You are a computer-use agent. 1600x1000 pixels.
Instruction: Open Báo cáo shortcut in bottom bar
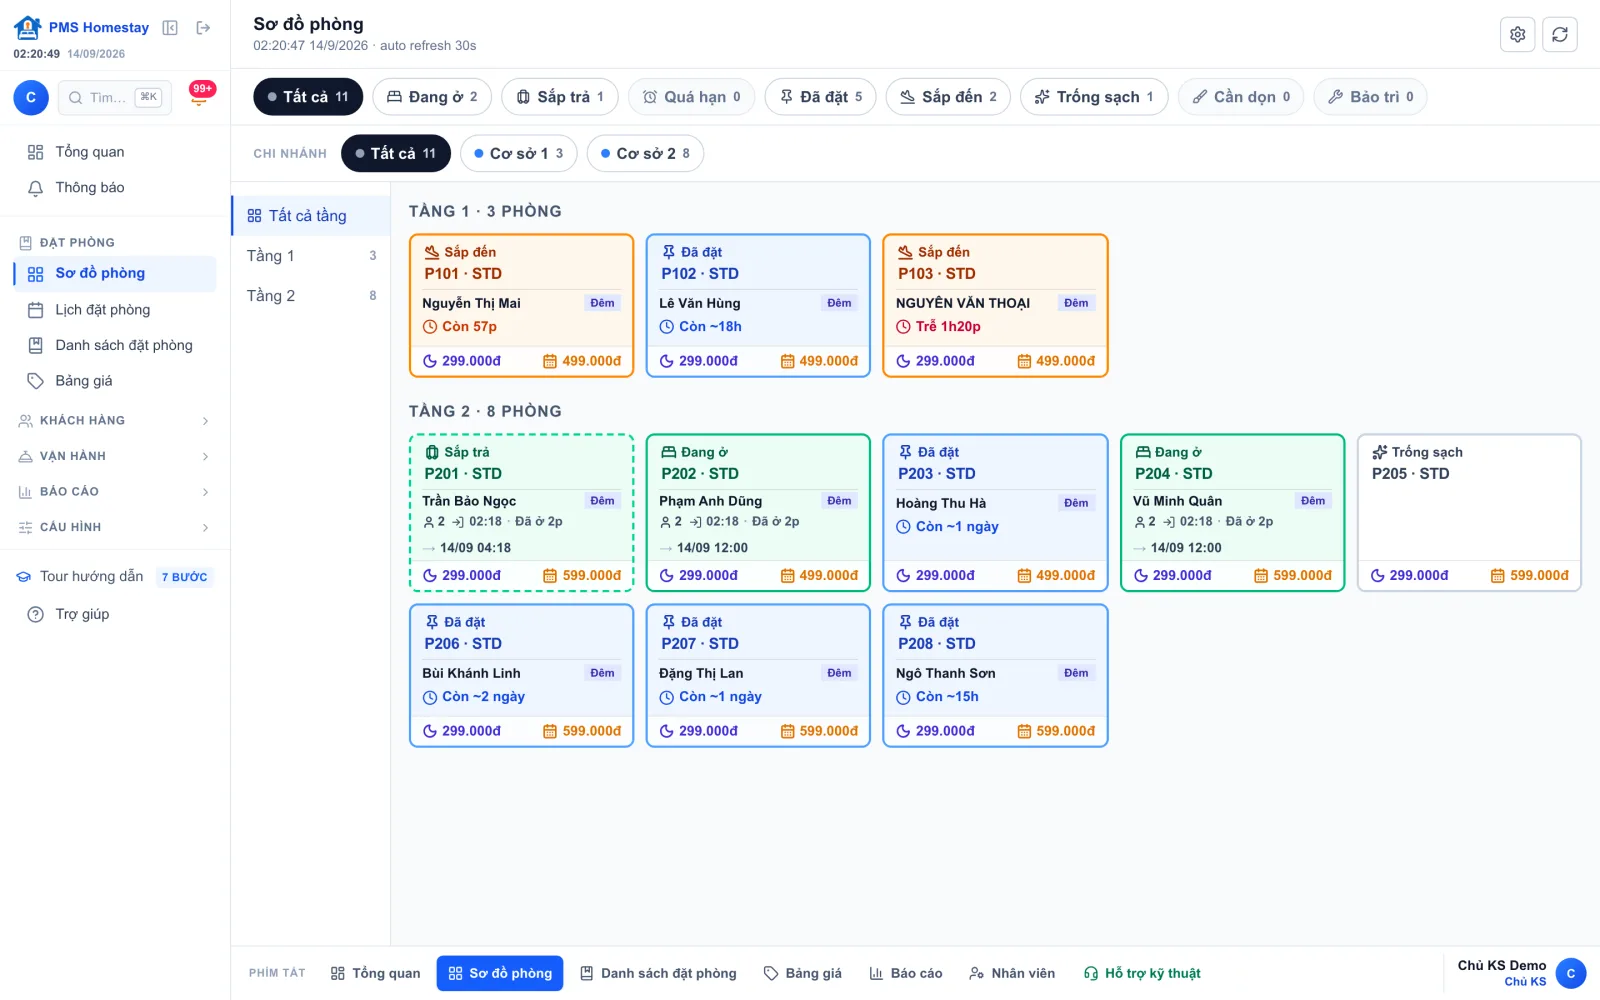pyautogui.click(x=906, y=973)
